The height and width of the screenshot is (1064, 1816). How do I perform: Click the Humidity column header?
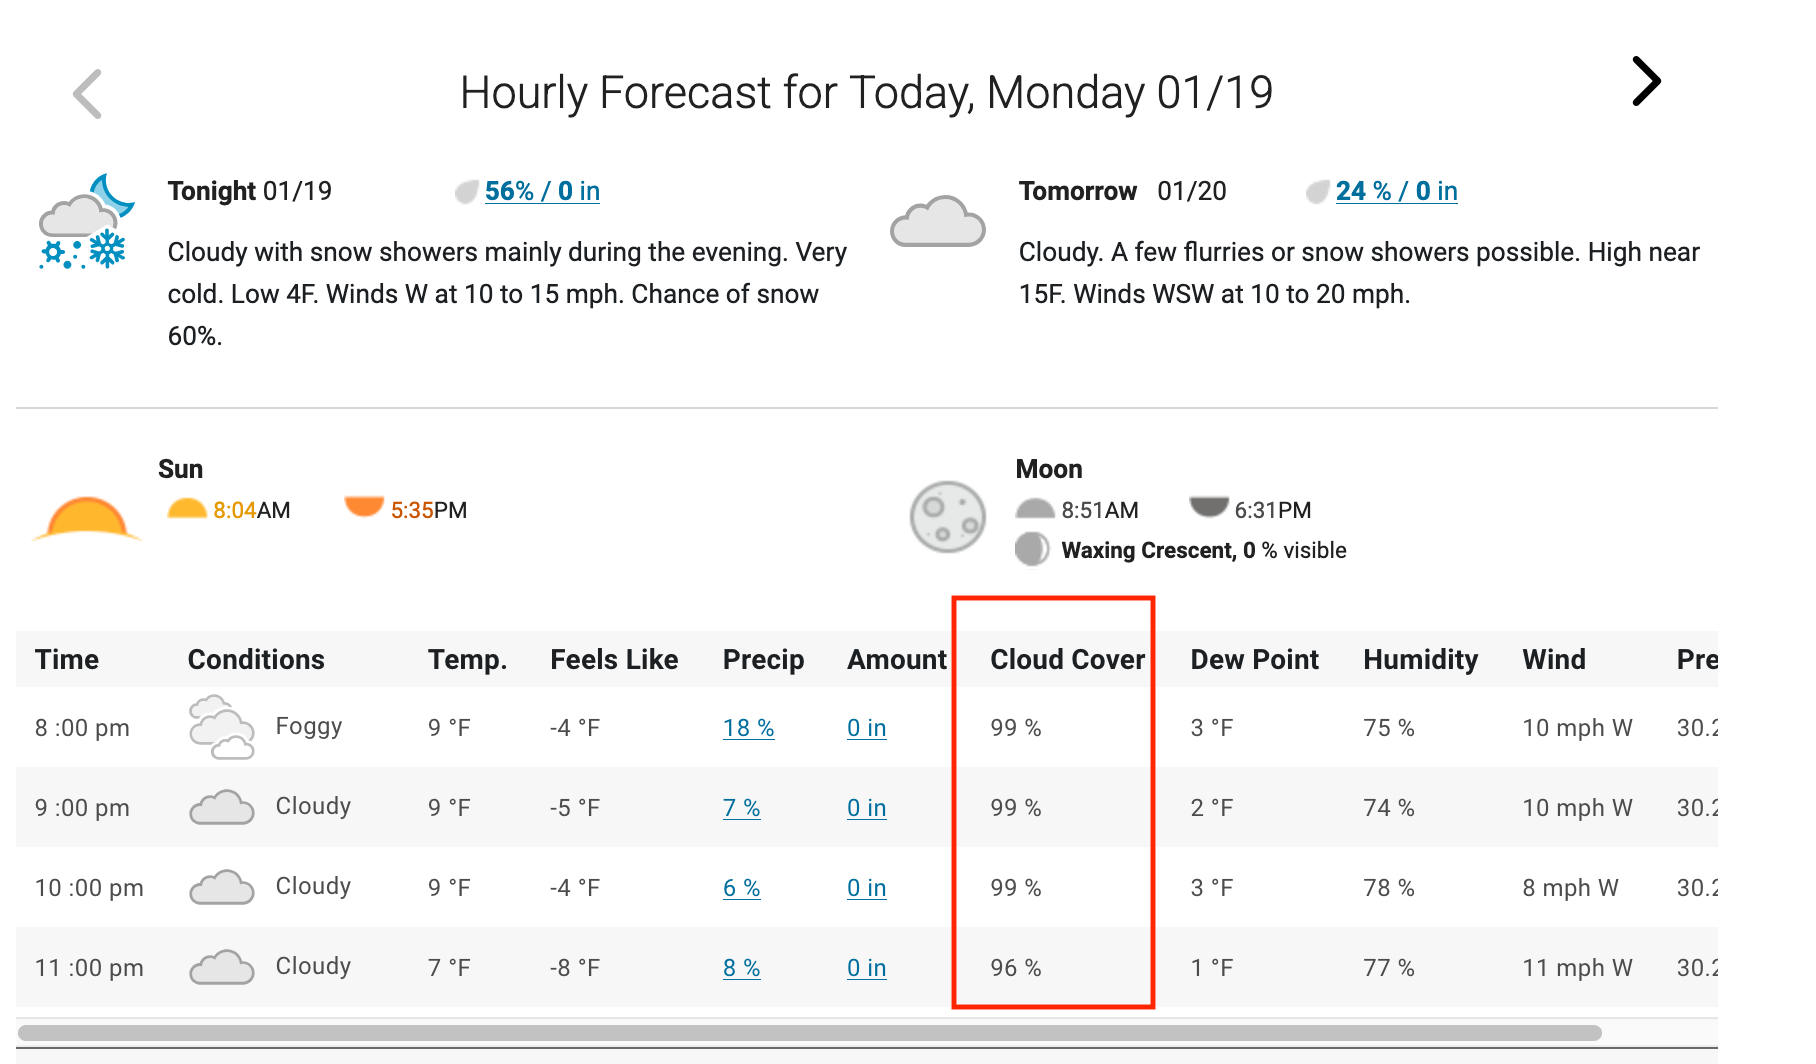[x=1420, y=659]
